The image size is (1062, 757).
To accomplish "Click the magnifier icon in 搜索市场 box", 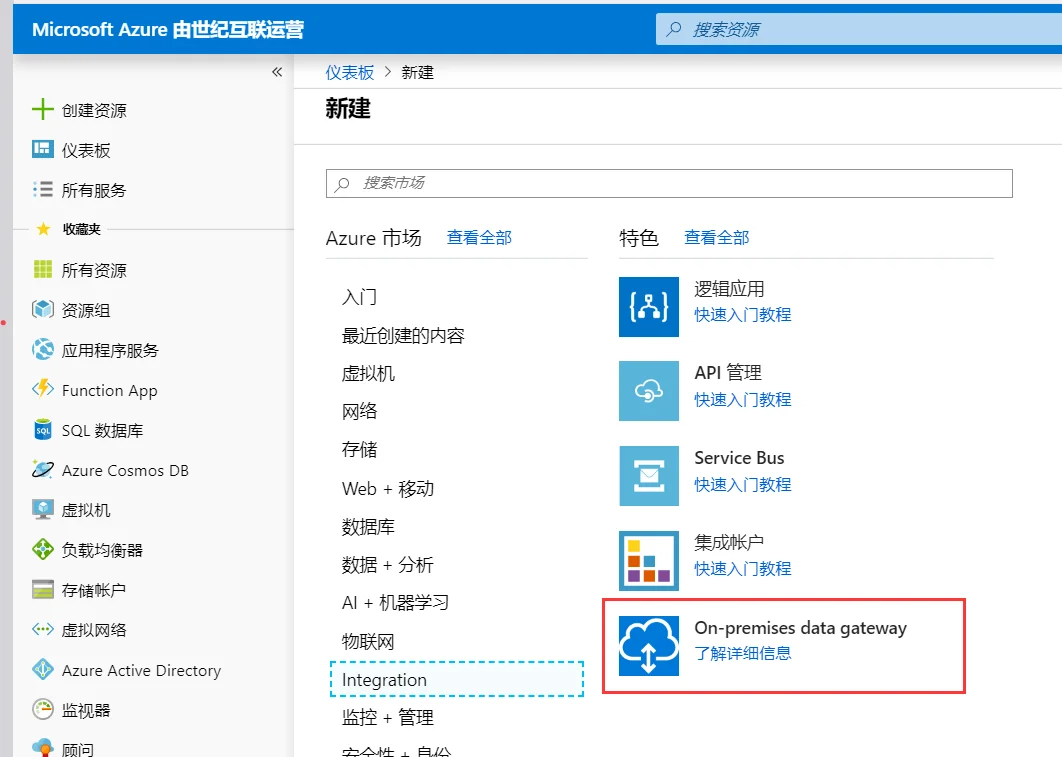I will point(343,183).
